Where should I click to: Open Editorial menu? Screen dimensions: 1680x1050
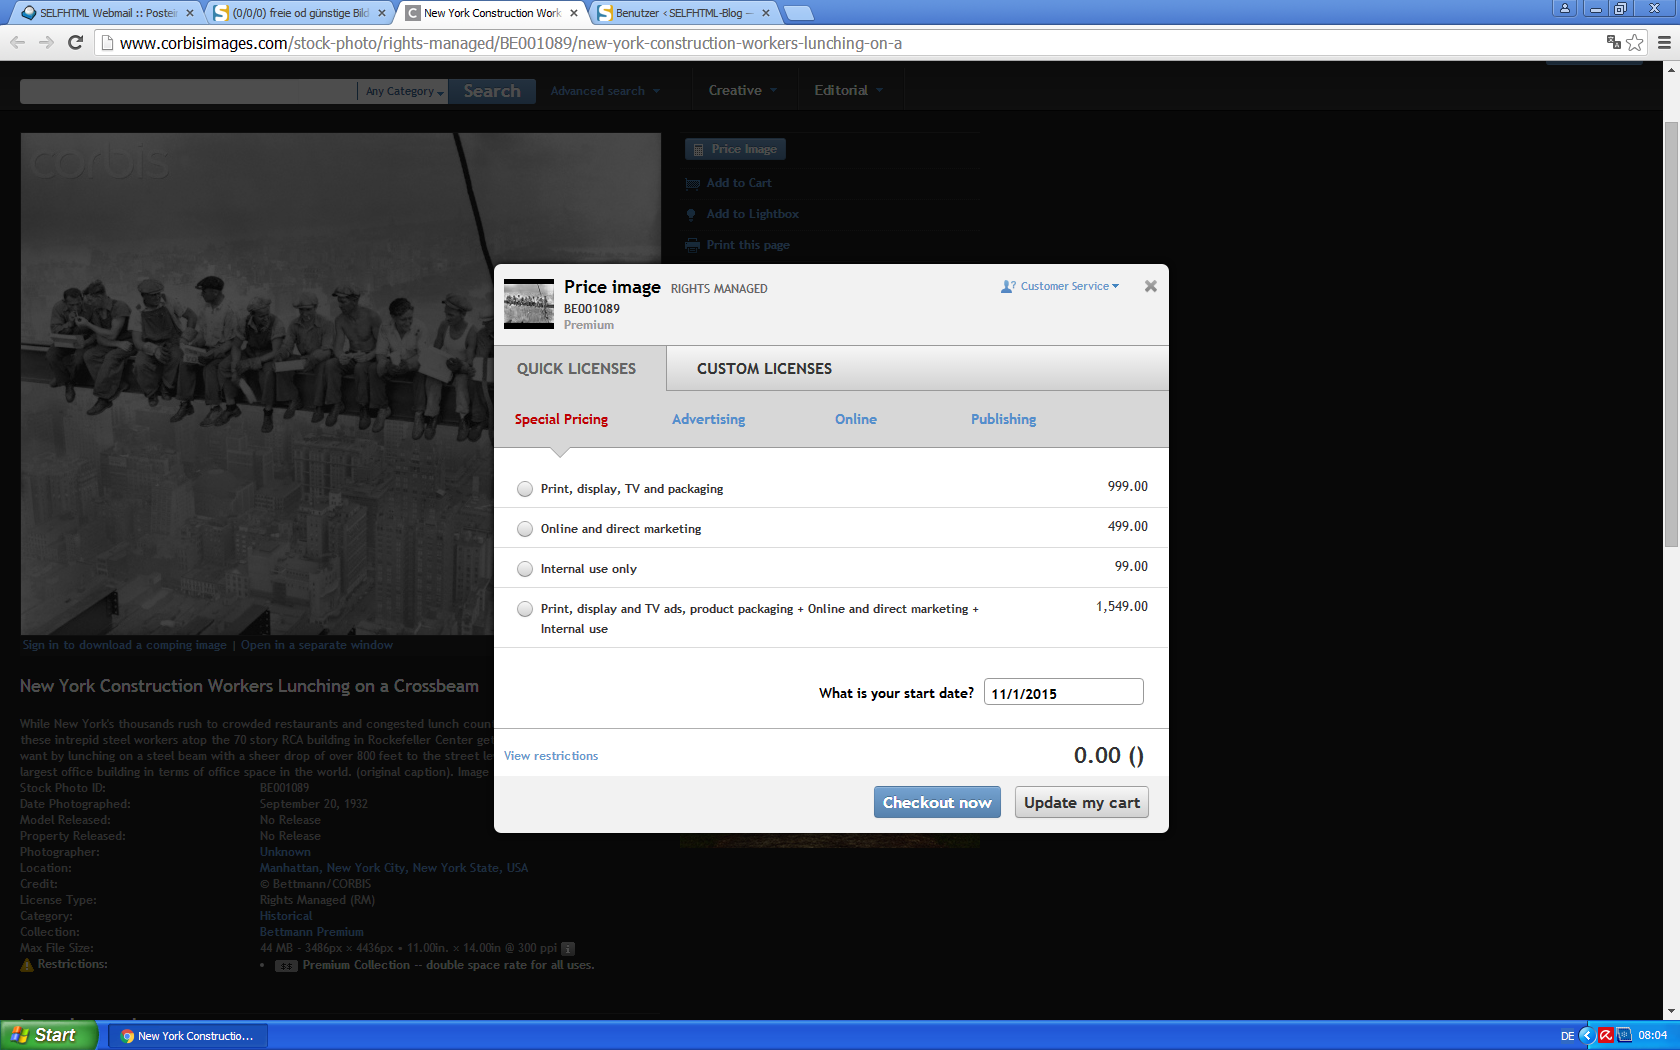point(849,90)
